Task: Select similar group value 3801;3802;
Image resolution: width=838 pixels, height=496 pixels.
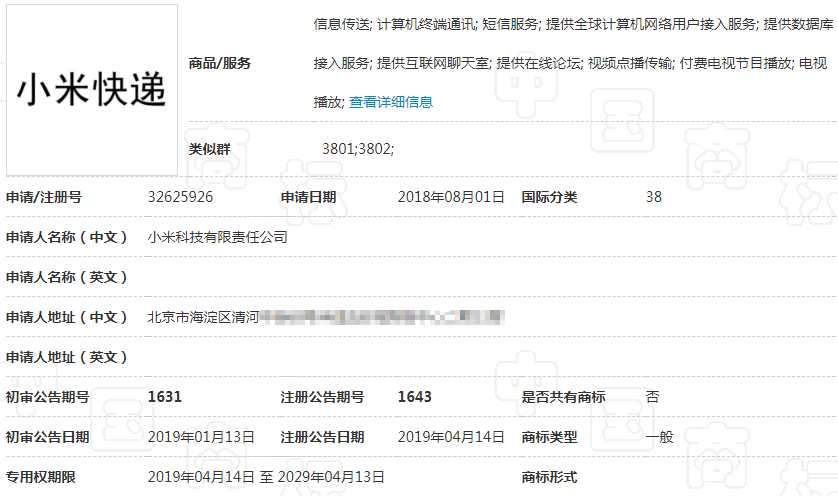Action: point(358,149)
